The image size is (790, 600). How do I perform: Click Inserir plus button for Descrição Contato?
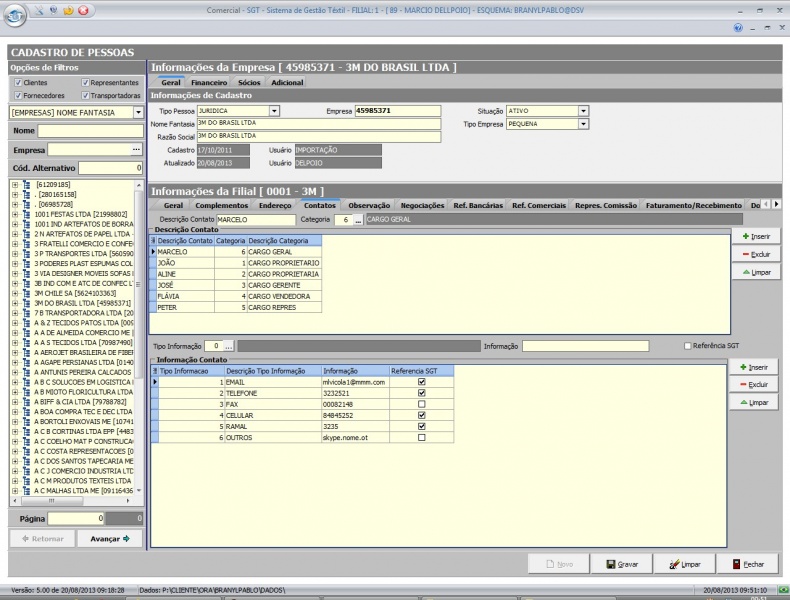point(755,236)
